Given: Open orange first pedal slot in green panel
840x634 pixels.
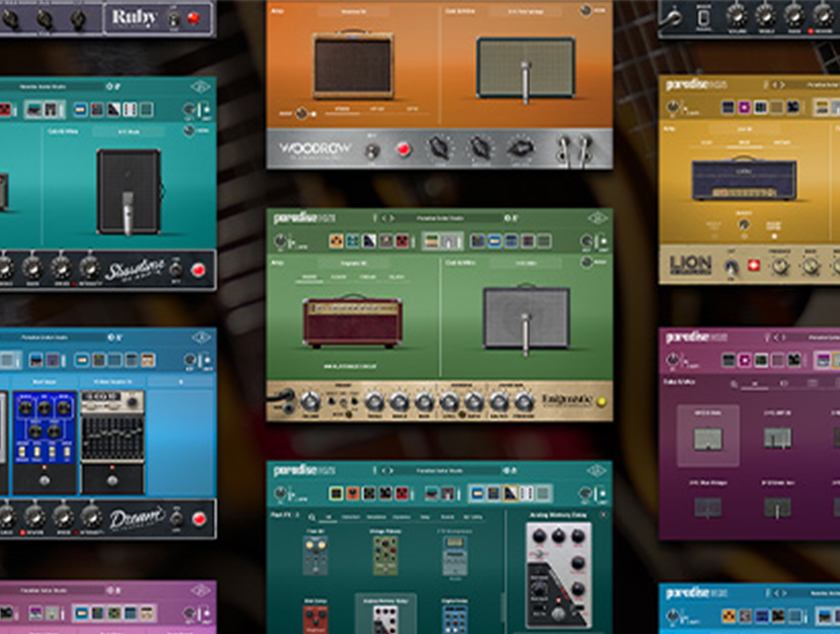Looking at the screenshot, I should (x=336, y=241).
